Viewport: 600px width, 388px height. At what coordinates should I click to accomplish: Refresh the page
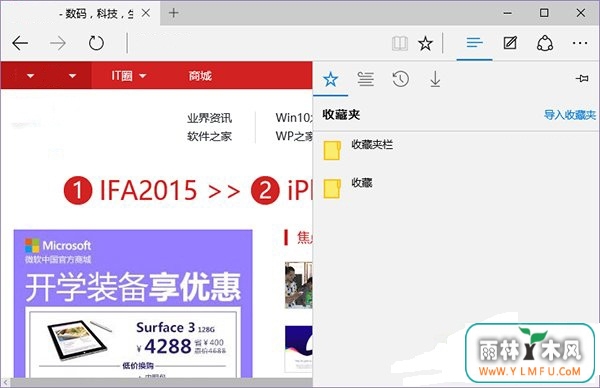(x=96, y=43)
